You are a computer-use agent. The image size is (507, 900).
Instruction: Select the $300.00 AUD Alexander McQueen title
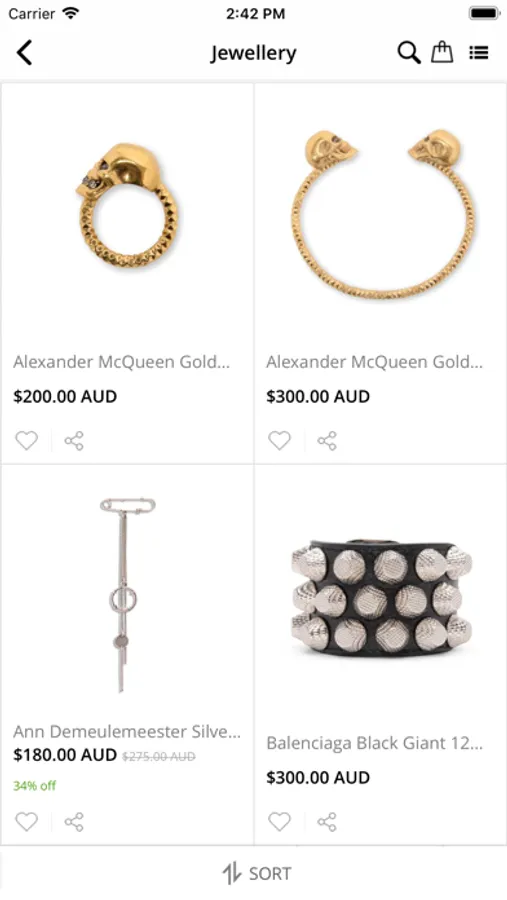point(374,362)
